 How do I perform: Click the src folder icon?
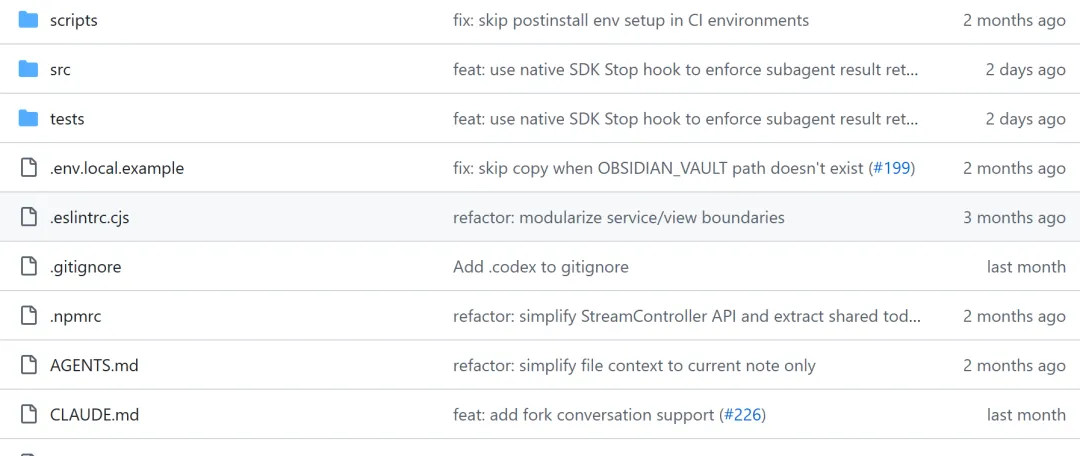click(28, 69)
